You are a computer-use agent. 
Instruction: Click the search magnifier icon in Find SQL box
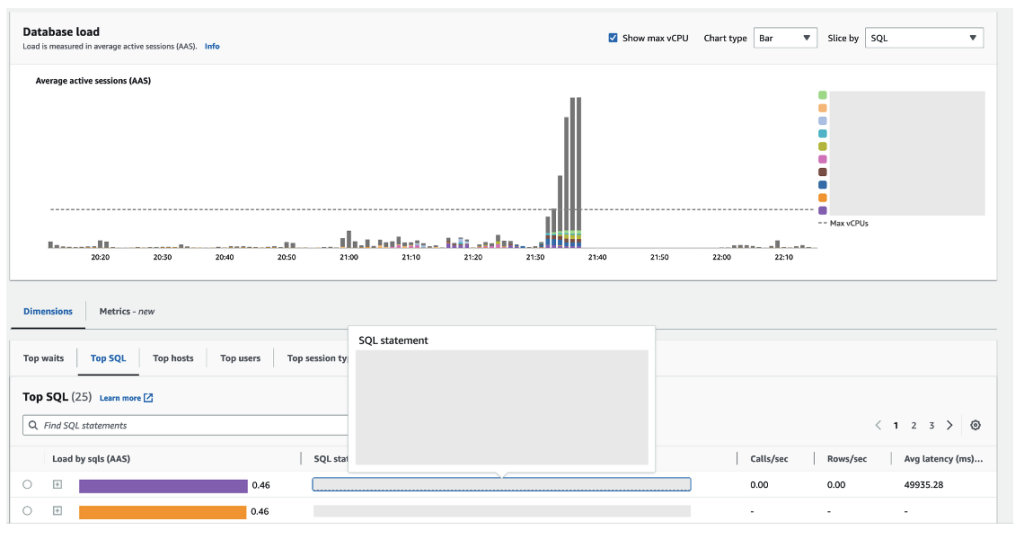(x=33, y=425)
